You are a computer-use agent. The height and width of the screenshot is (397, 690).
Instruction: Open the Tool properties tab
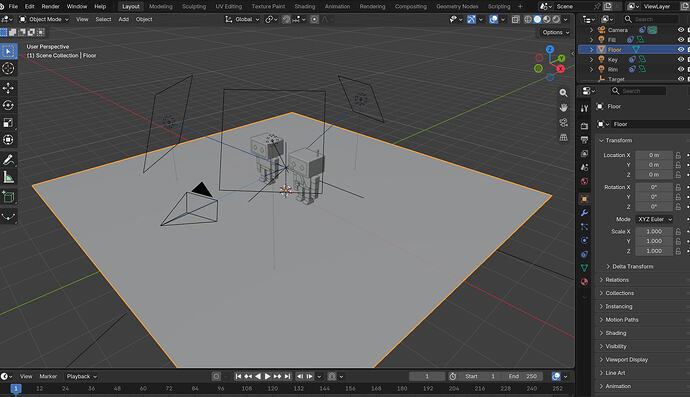click(584, 108)
